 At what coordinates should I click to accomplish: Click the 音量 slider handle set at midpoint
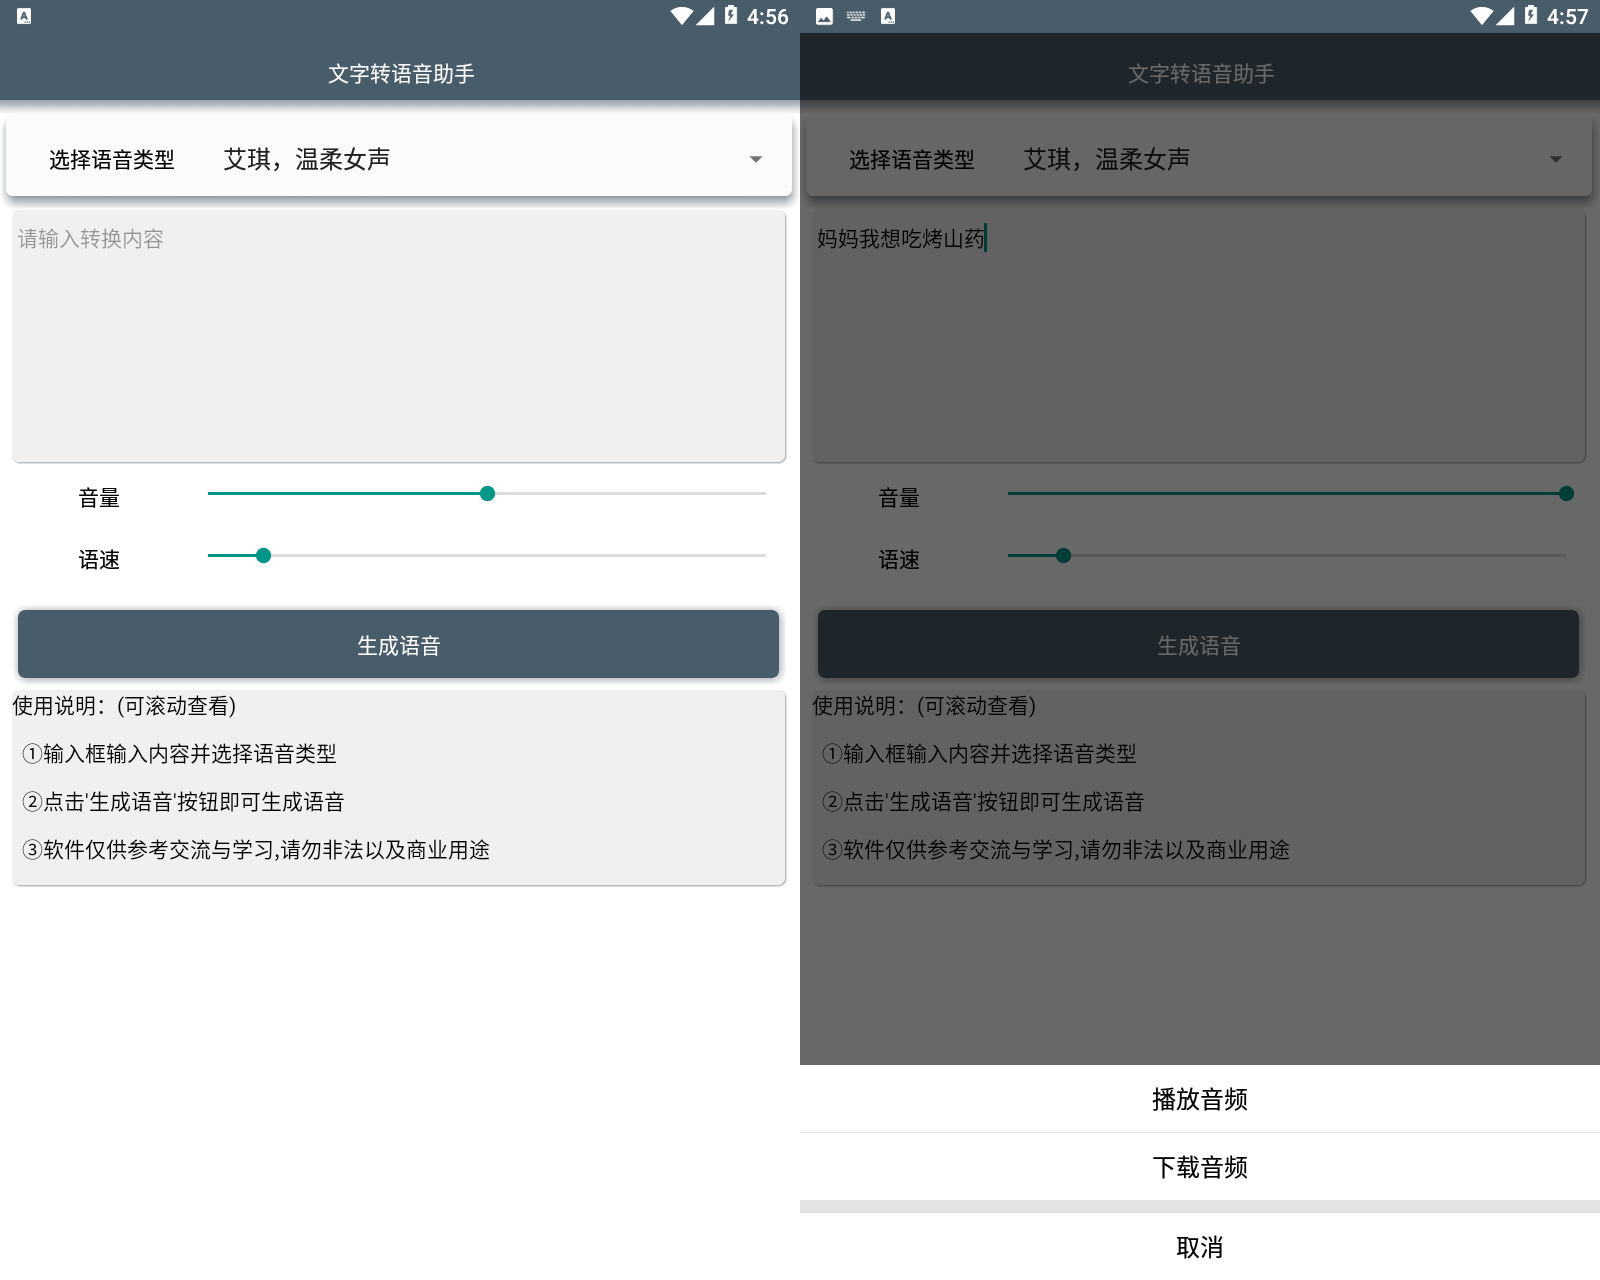pos(487,494)
